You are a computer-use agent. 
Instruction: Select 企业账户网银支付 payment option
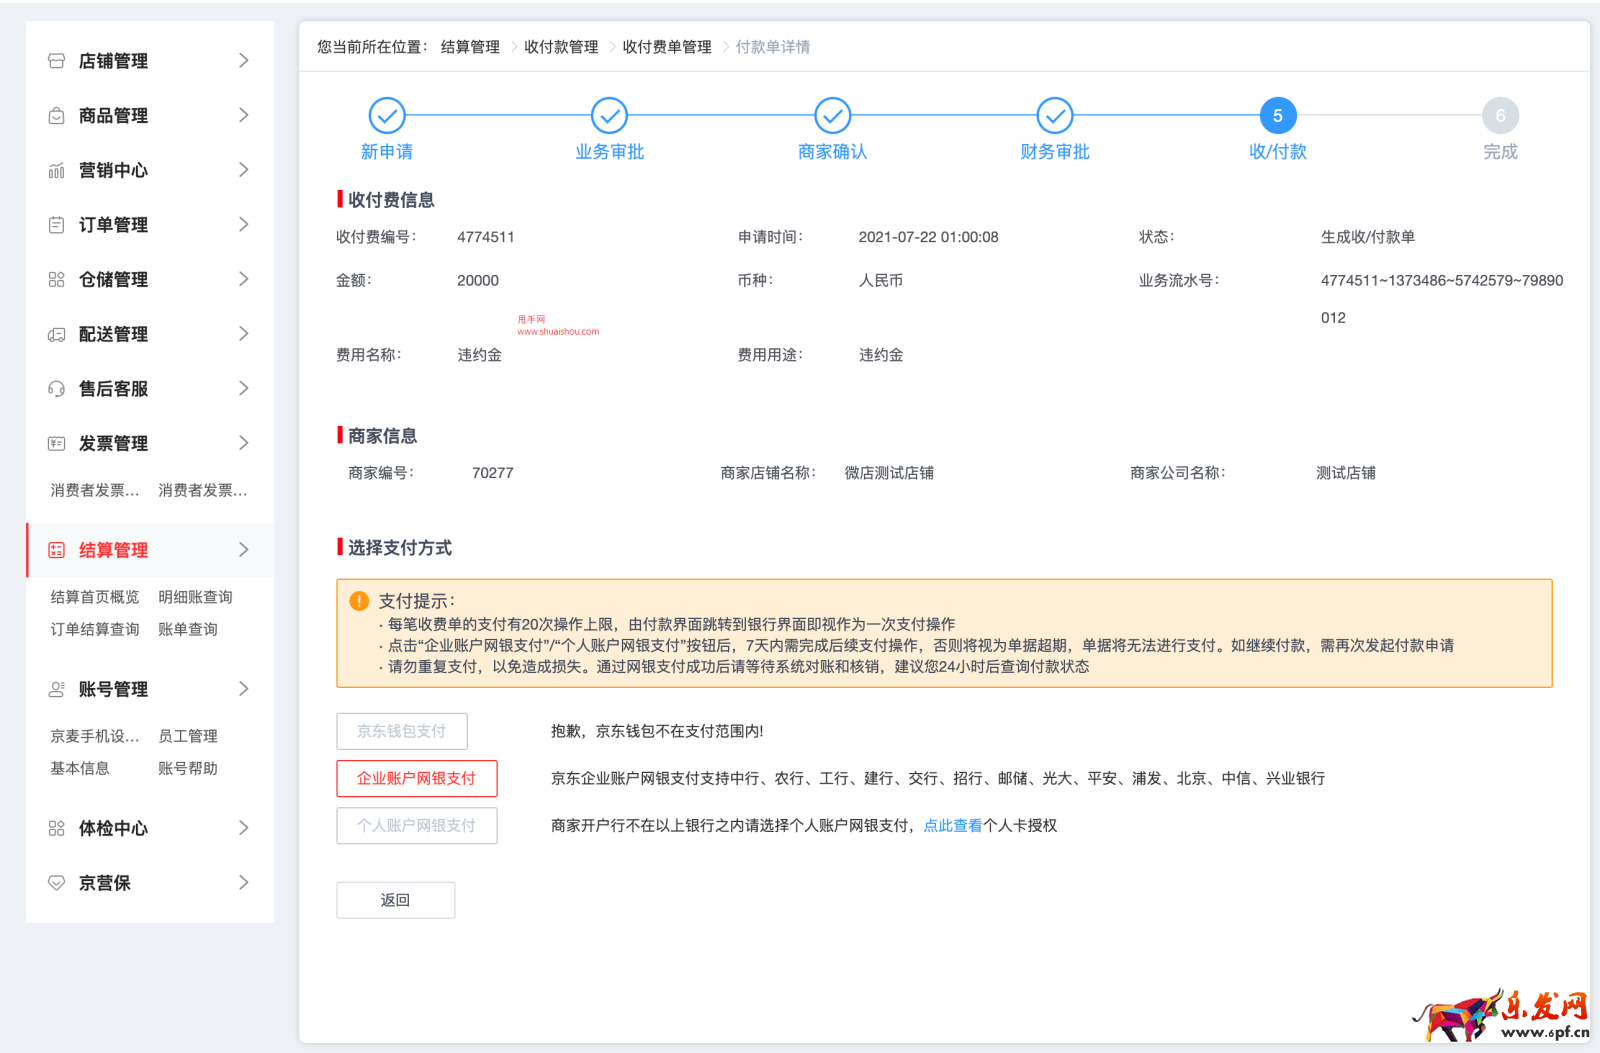click(x=416, y=778)
